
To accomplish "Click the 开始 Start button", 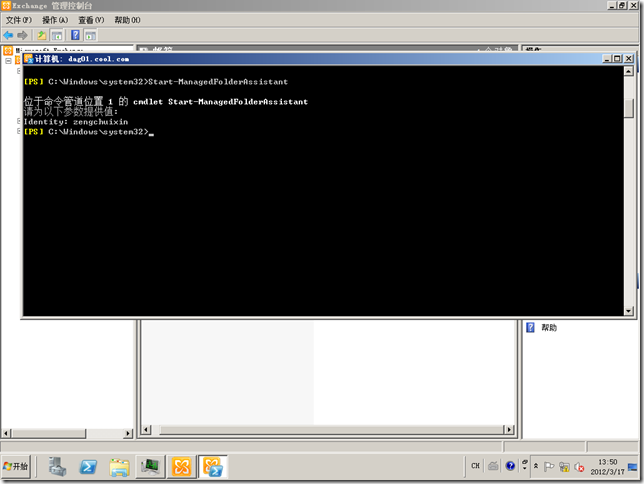I will 17,466.
